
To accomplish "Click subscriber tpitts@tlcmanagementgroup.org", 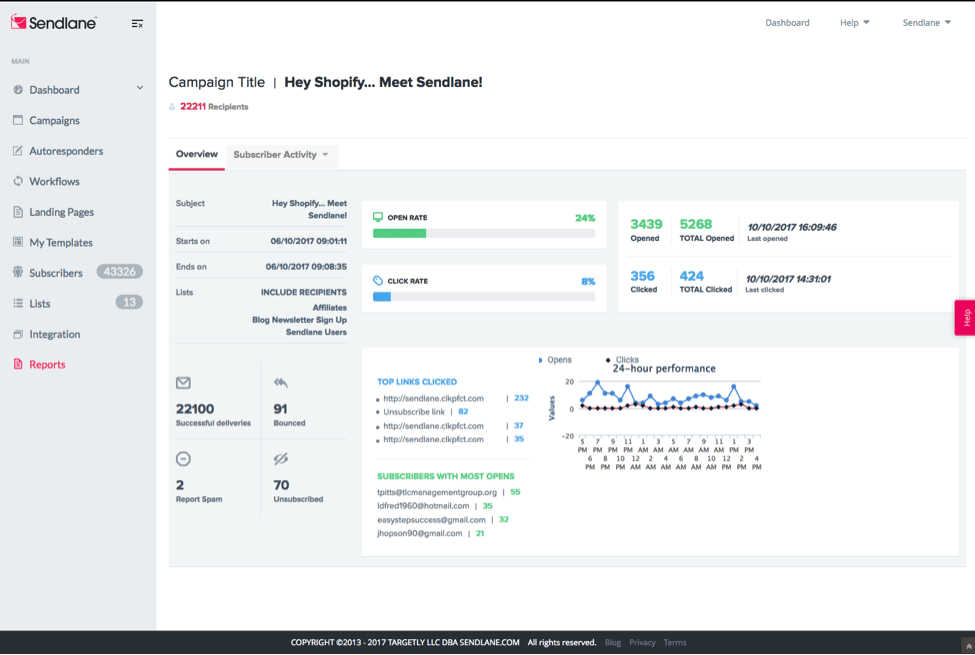I will pos(437,492).
